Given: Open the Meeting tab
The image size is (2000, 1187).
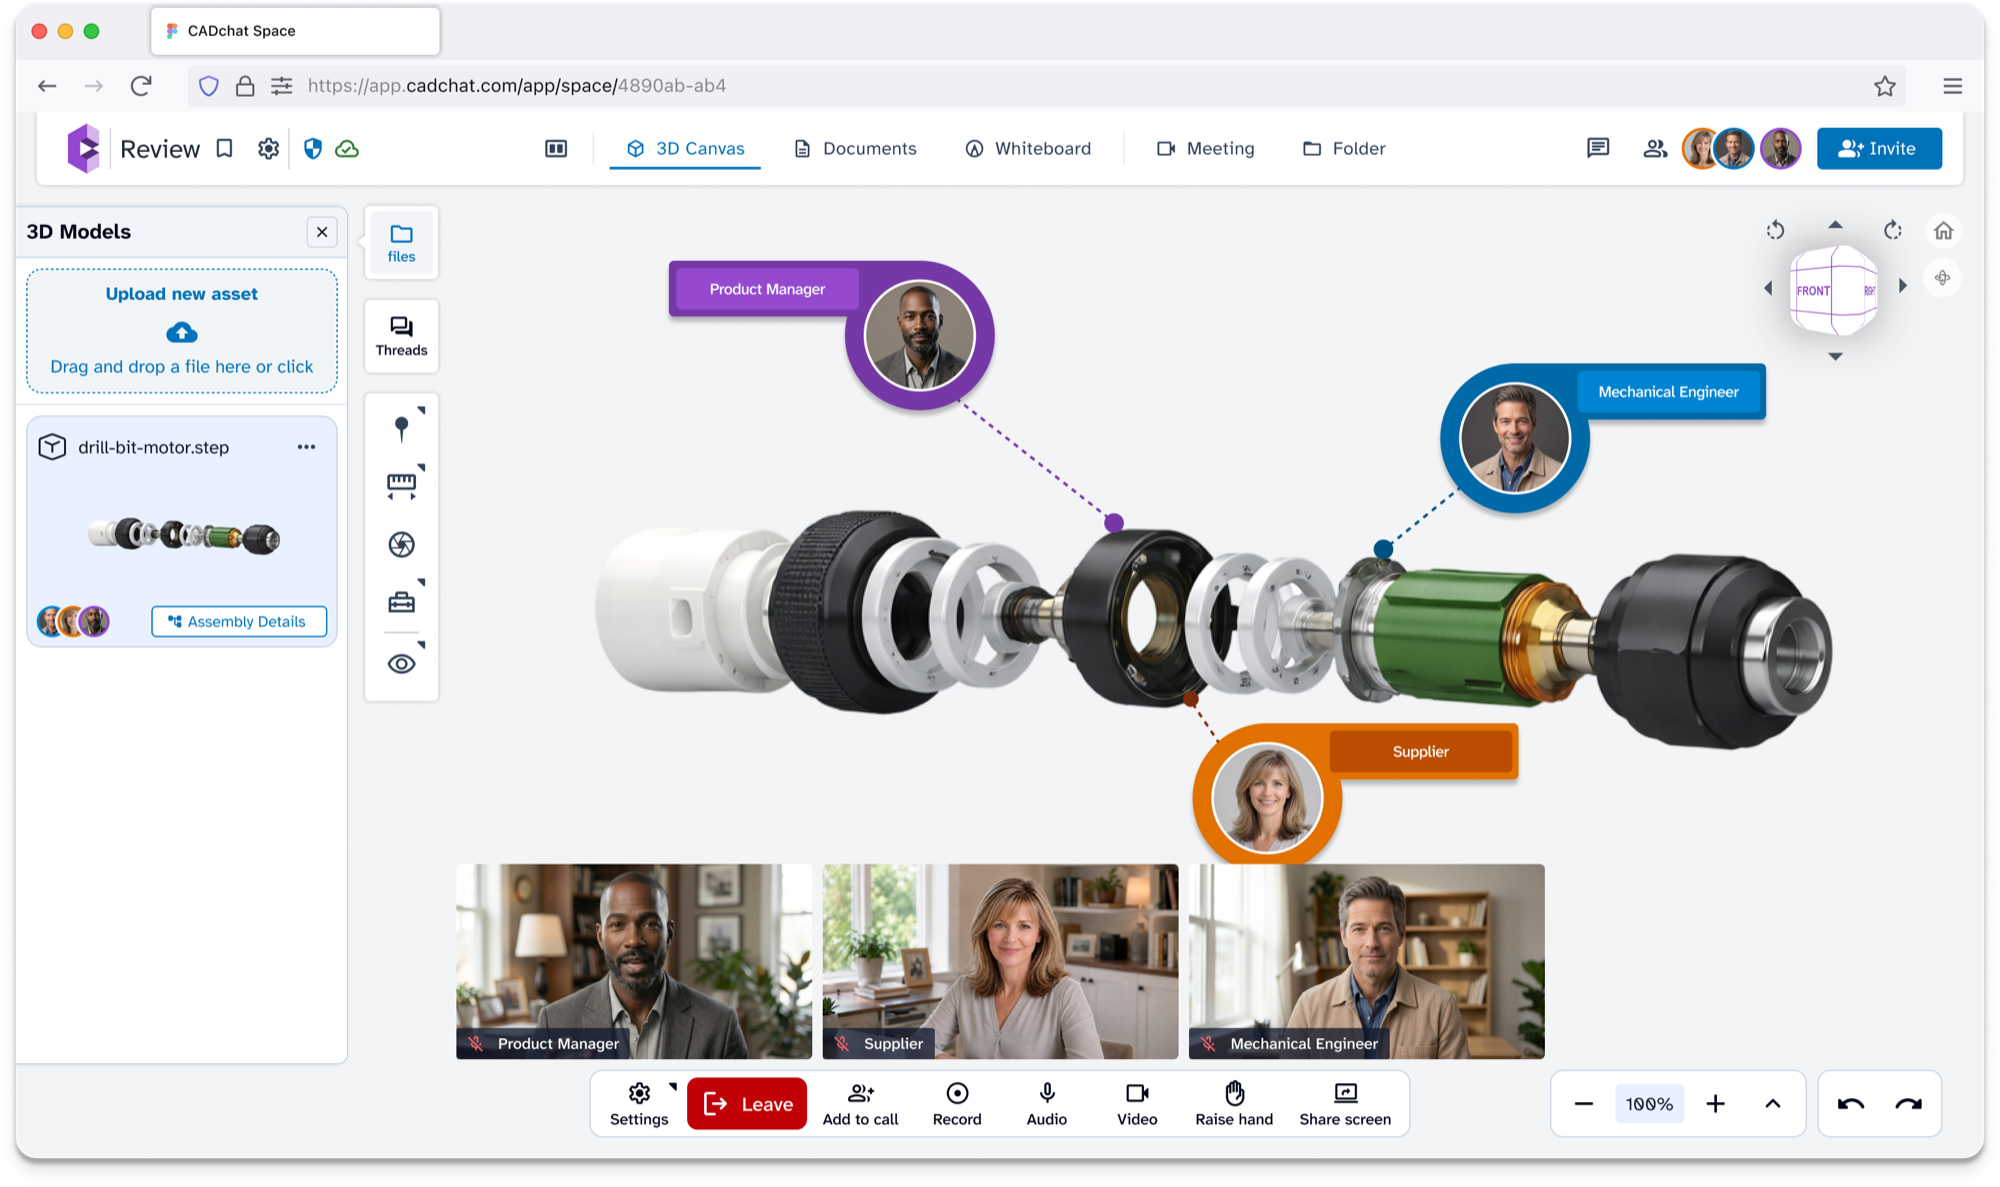Looking at the screenshot, I should click(x=1205, y=148).
